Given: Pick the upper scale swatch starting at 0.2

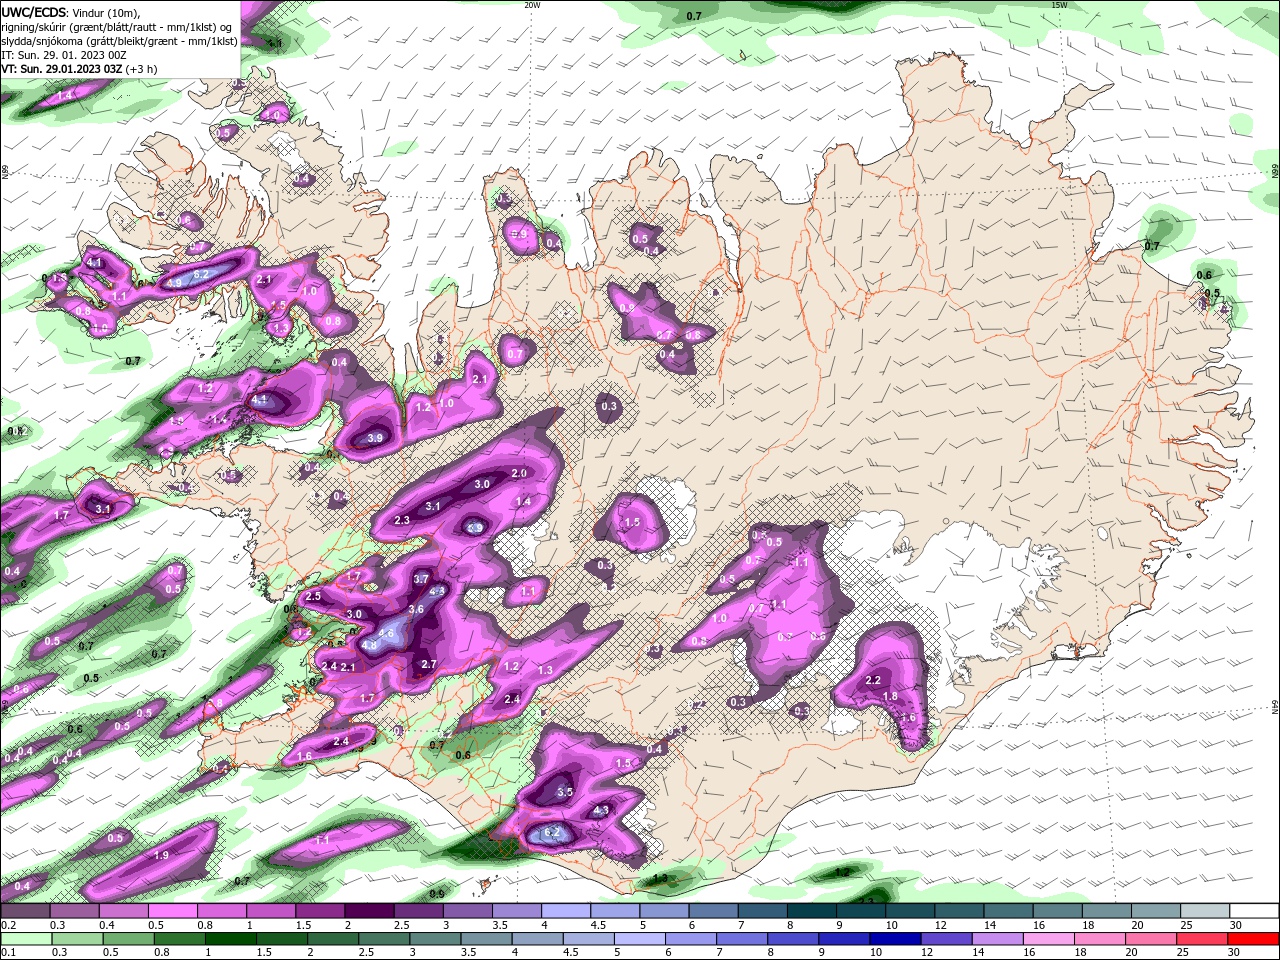Looking at the screenshot, I should pos(25,911).
